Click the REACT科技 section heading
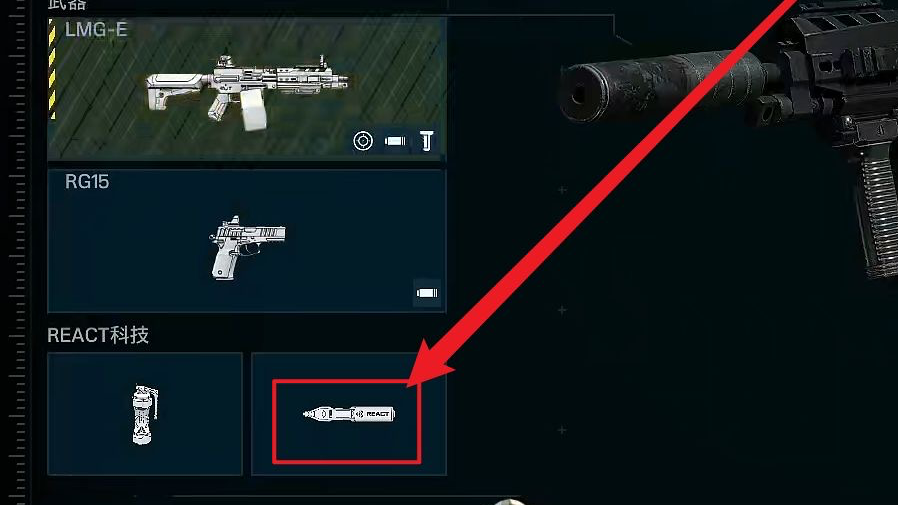 point(98,335)
